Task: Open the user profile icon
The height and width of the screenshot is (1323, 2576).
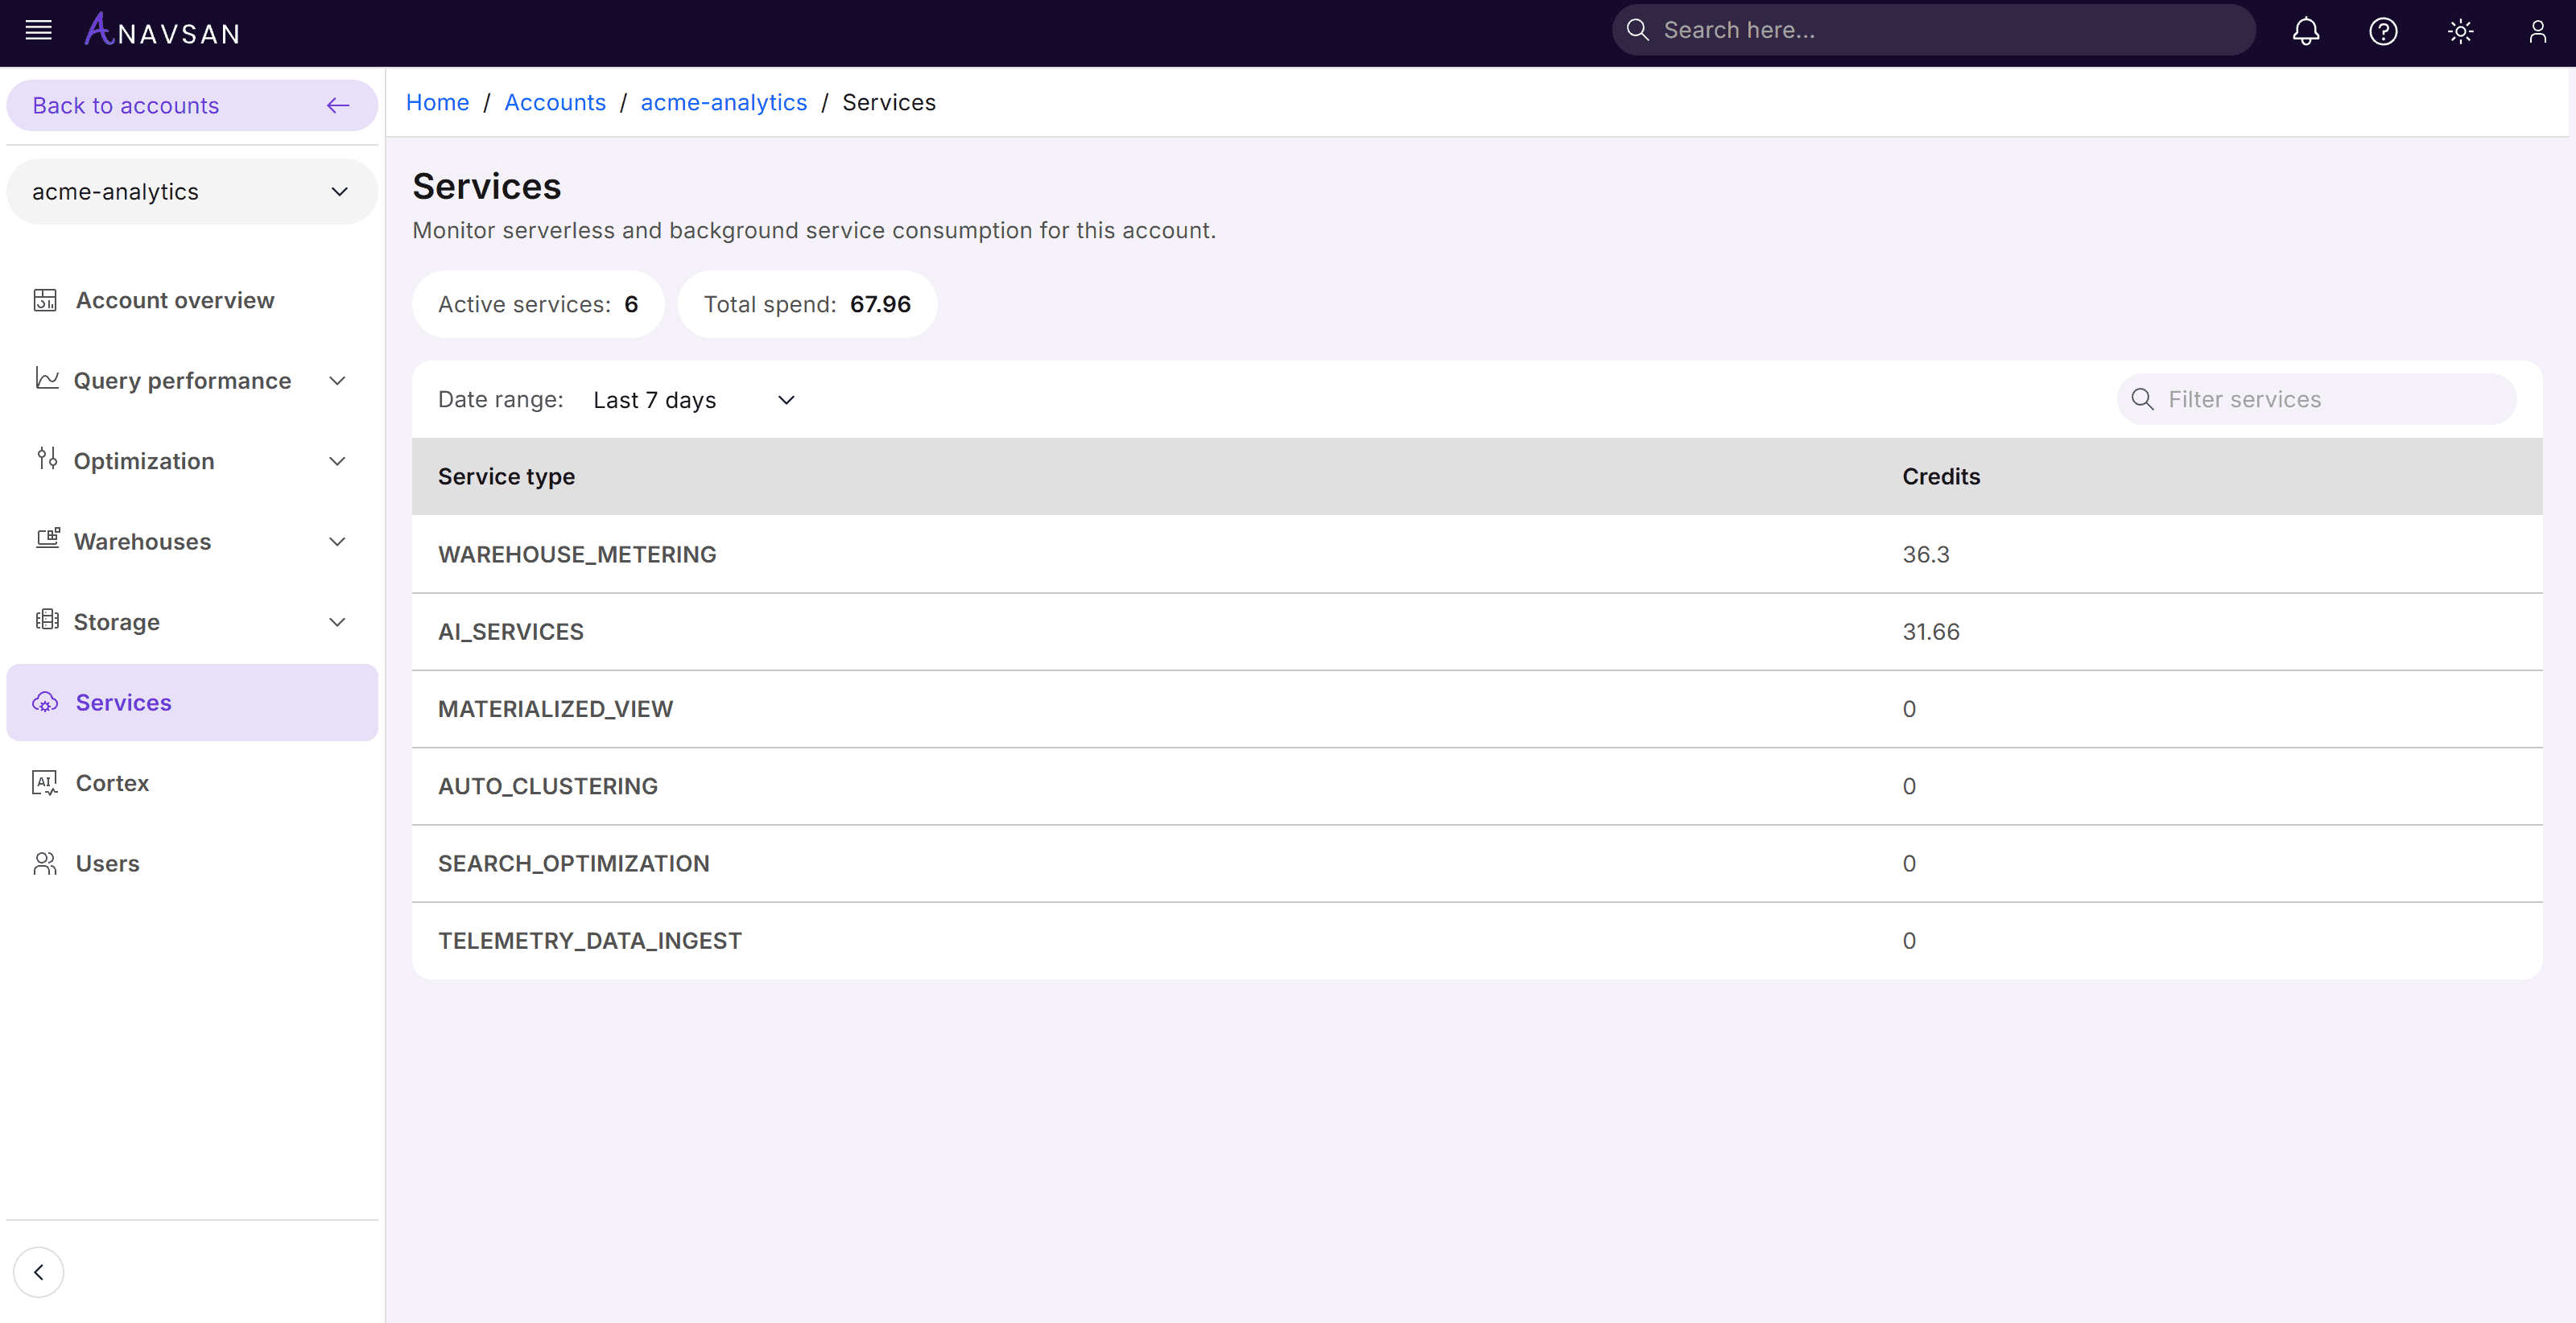Action: click(x=2537, y=31)
